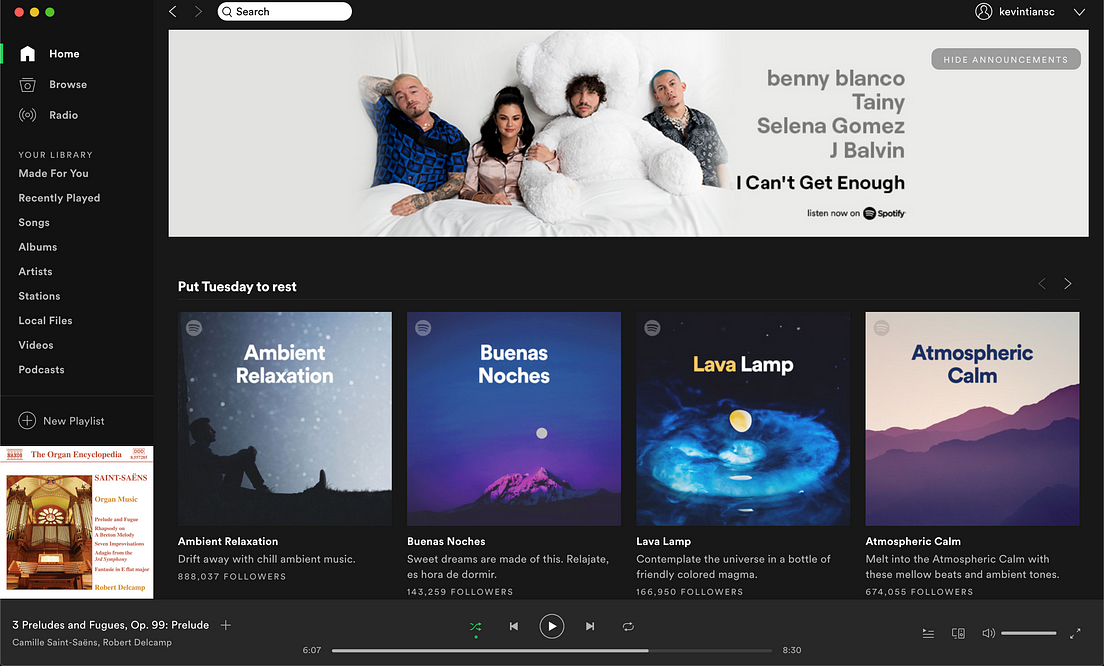Open the play queue icon

pyautogui.click(x=929, y=634)
